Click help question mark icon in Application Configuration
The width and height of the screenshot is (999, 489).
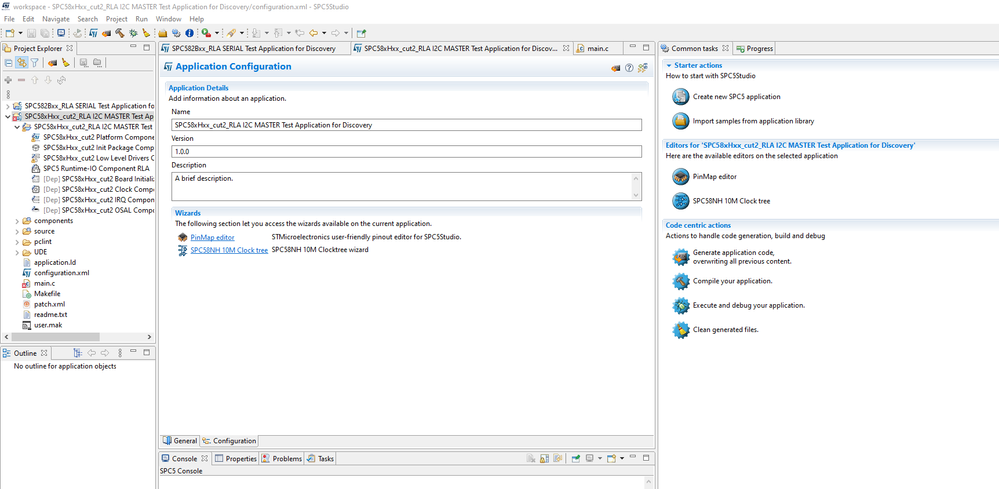click(629, 68)
